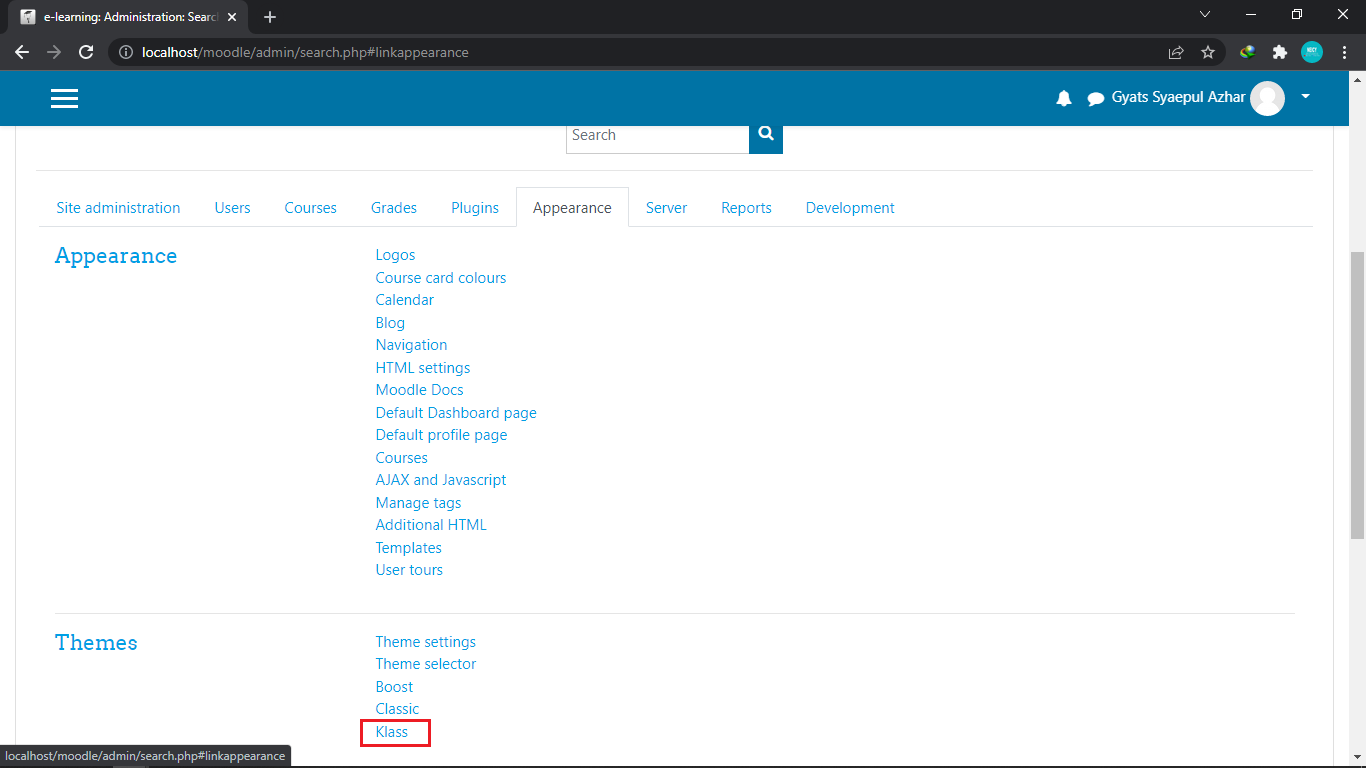Viewport: 1366px width, 768px height.
Task: Reload the page
Action: pos(86,52)
